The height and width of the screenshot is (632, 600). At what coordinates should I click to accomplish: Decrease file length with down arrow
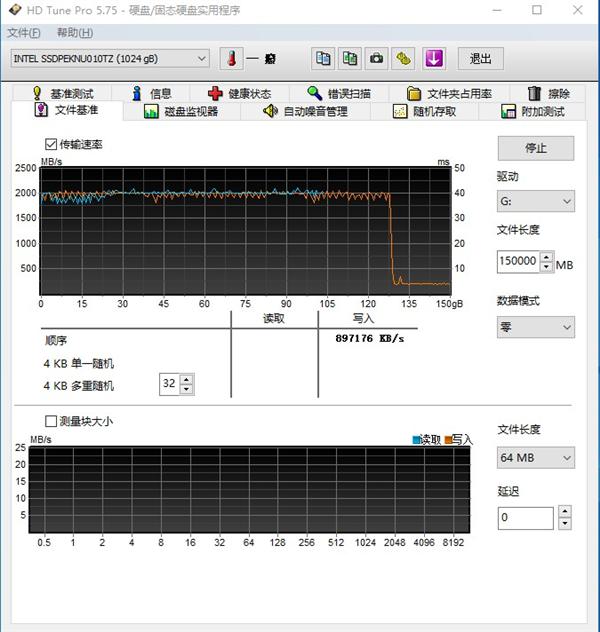546,267
